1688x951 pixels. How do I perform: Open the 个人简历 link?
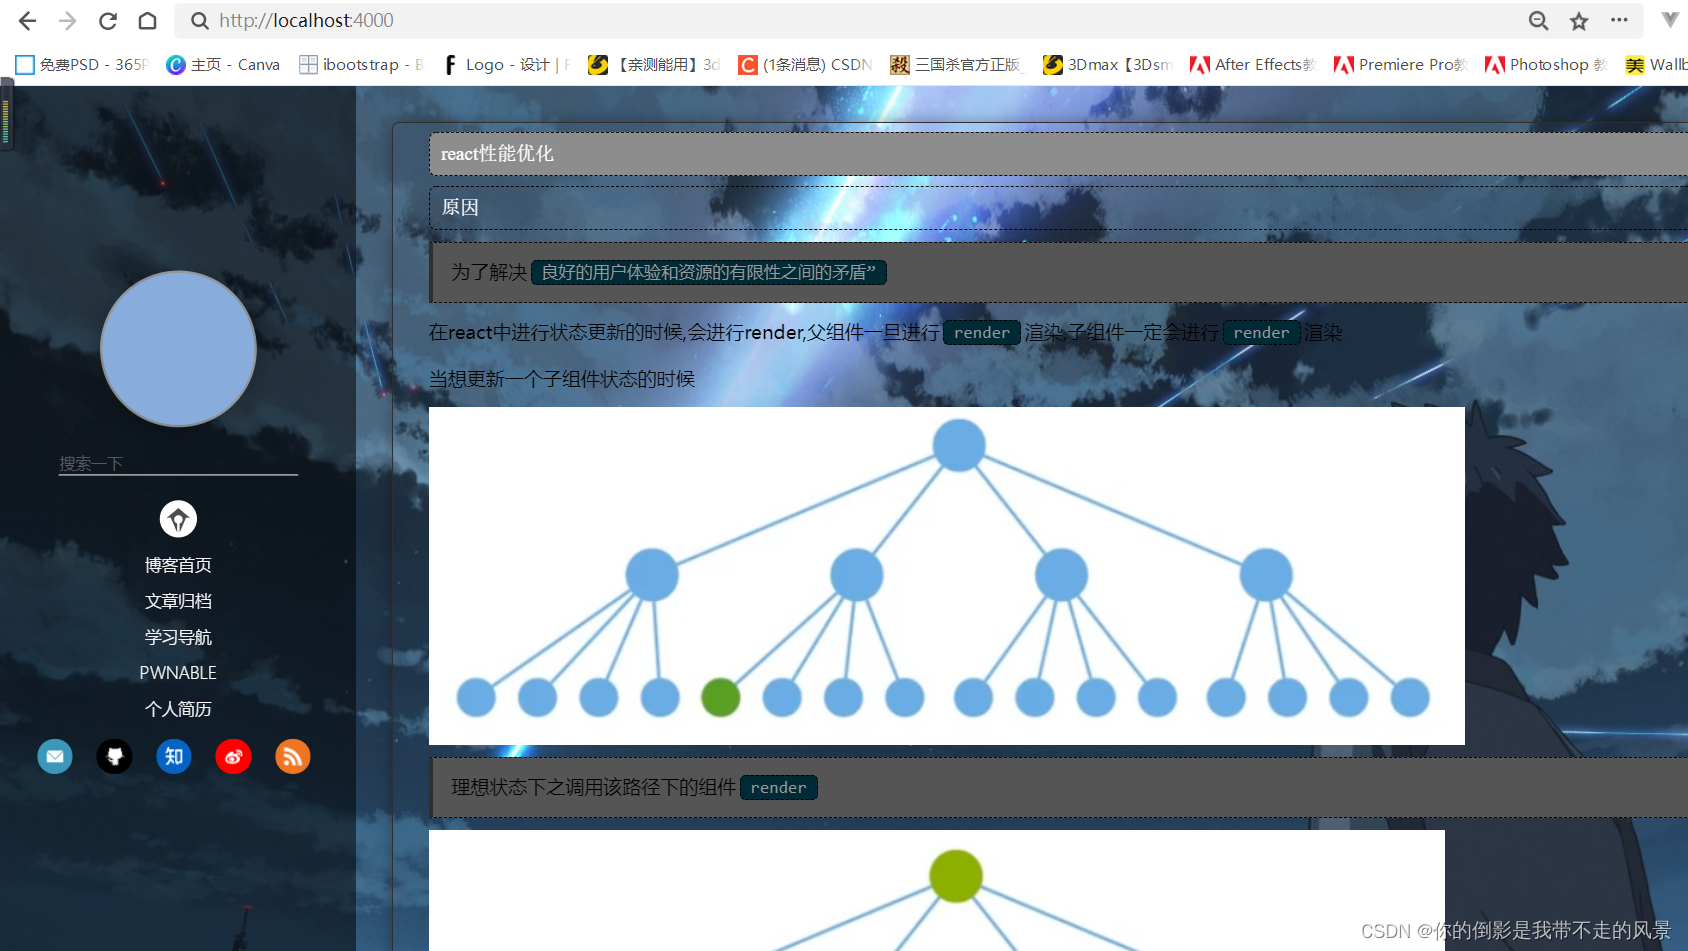(x=177, y=708)
